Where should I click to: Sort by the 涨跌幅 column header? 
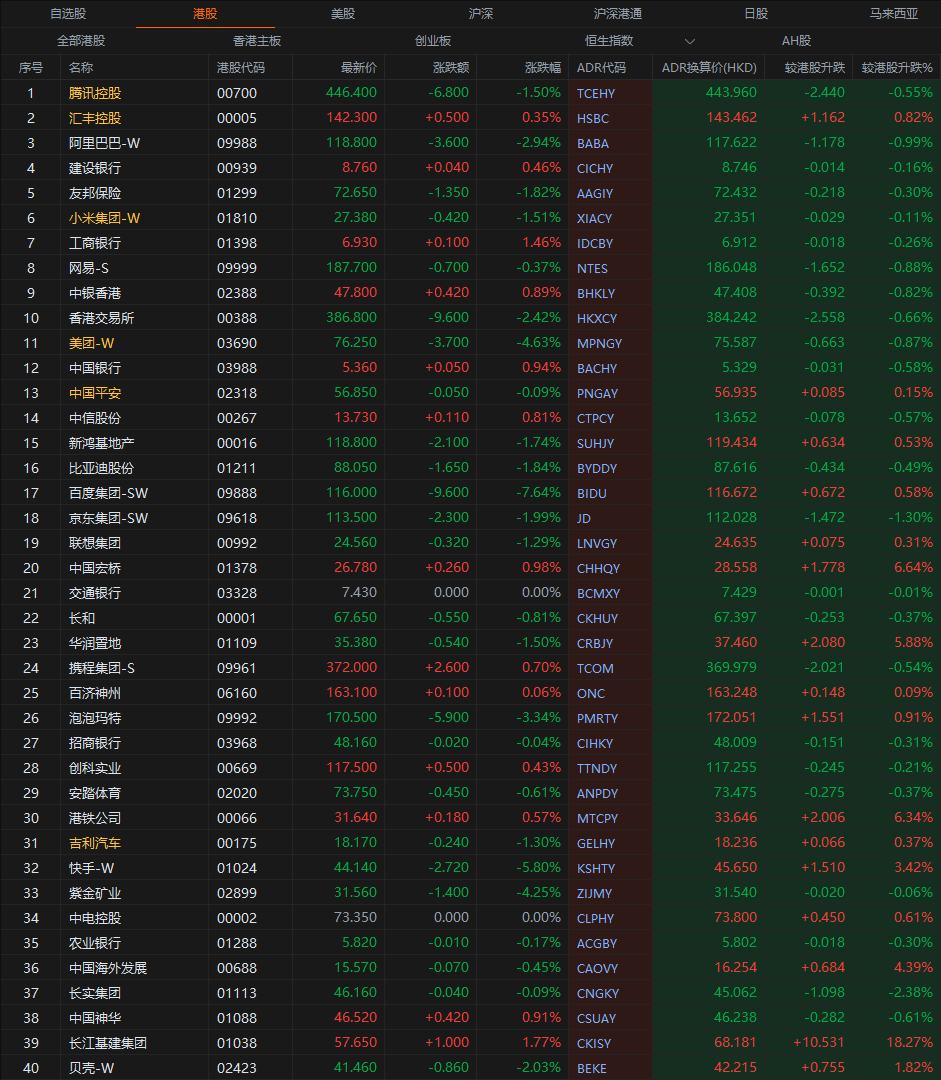[x=543, y=68]
